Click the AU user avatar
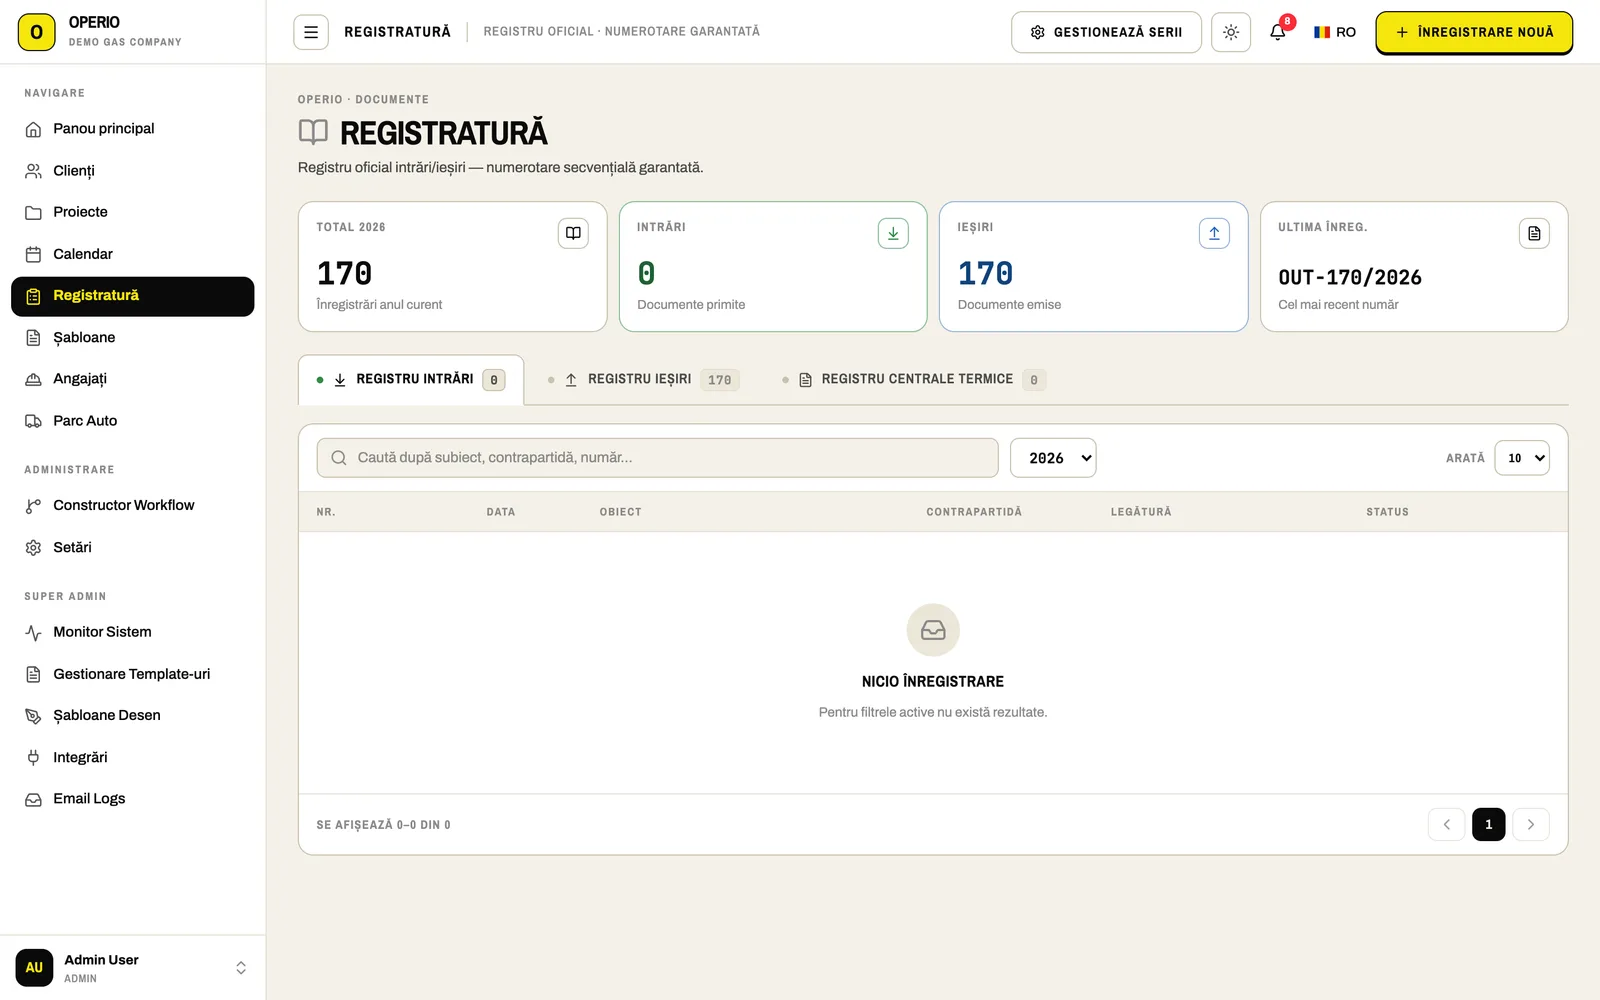1600x1000 pixels. click(34, 968)
